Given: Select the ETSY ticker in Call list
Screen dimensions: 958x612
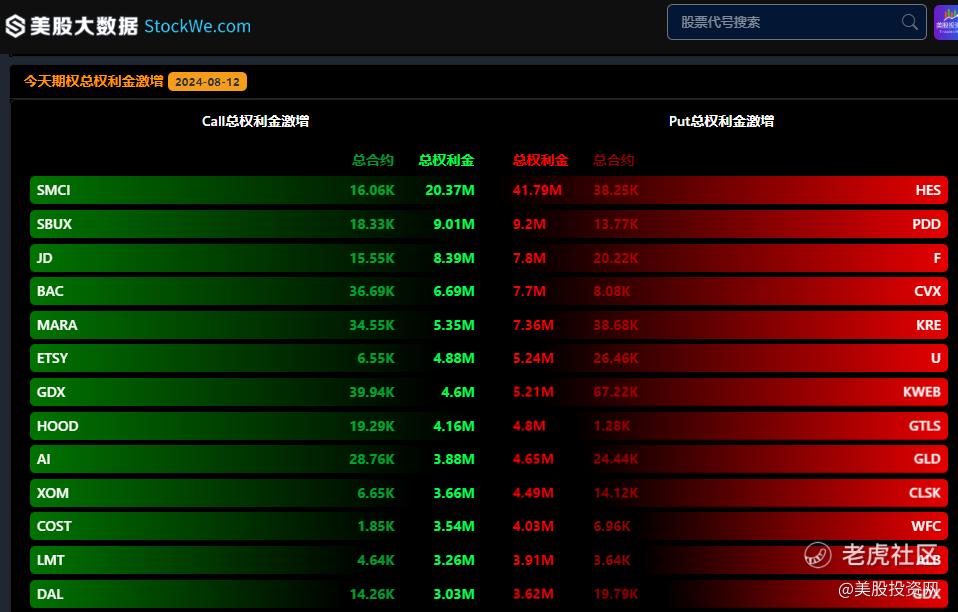Looking at the screenshot, I should pyautogui.click(x=53, y=359).
